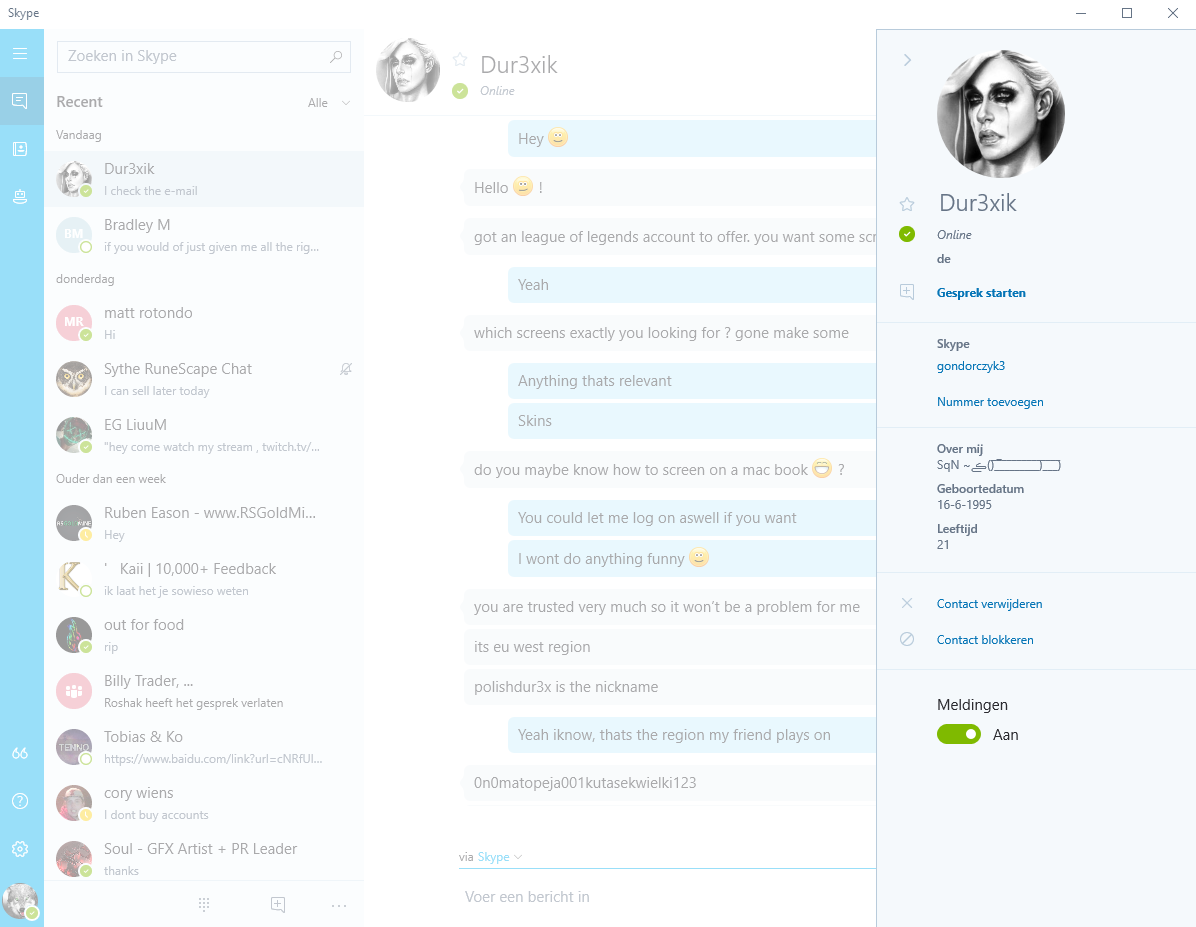Open the Bradley M conversation
This screenshot has width=1196, height=927.
click(x=204, y=235)
